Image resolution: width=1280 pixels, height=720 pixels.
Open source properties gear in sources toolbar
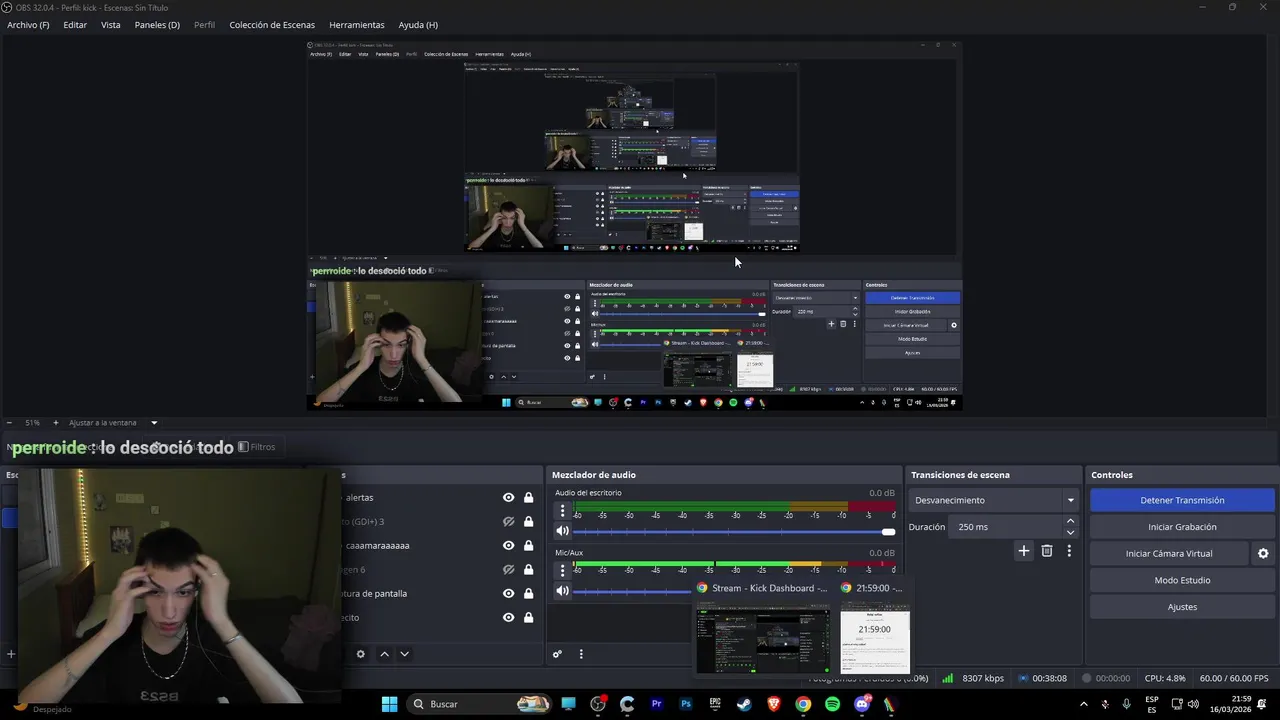point(361,654)
